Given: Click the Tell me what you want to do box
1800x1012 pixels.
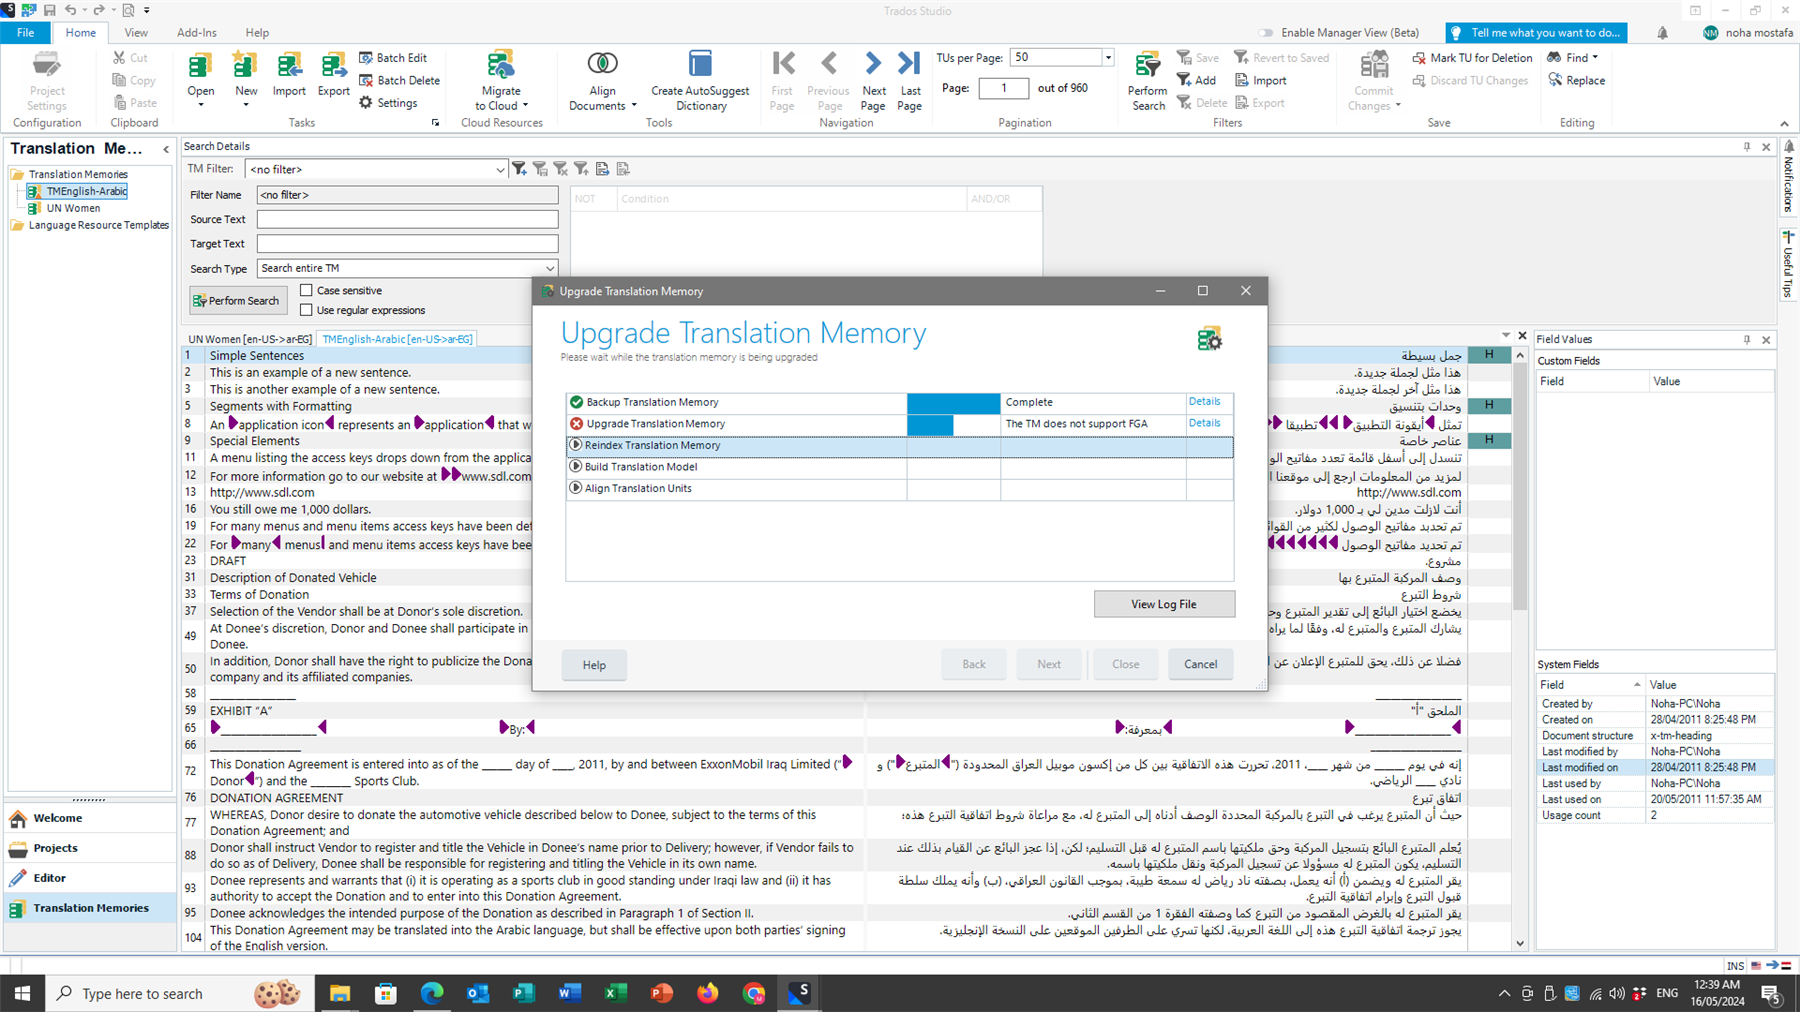Looking at the screenshot, I should 1535,33.
